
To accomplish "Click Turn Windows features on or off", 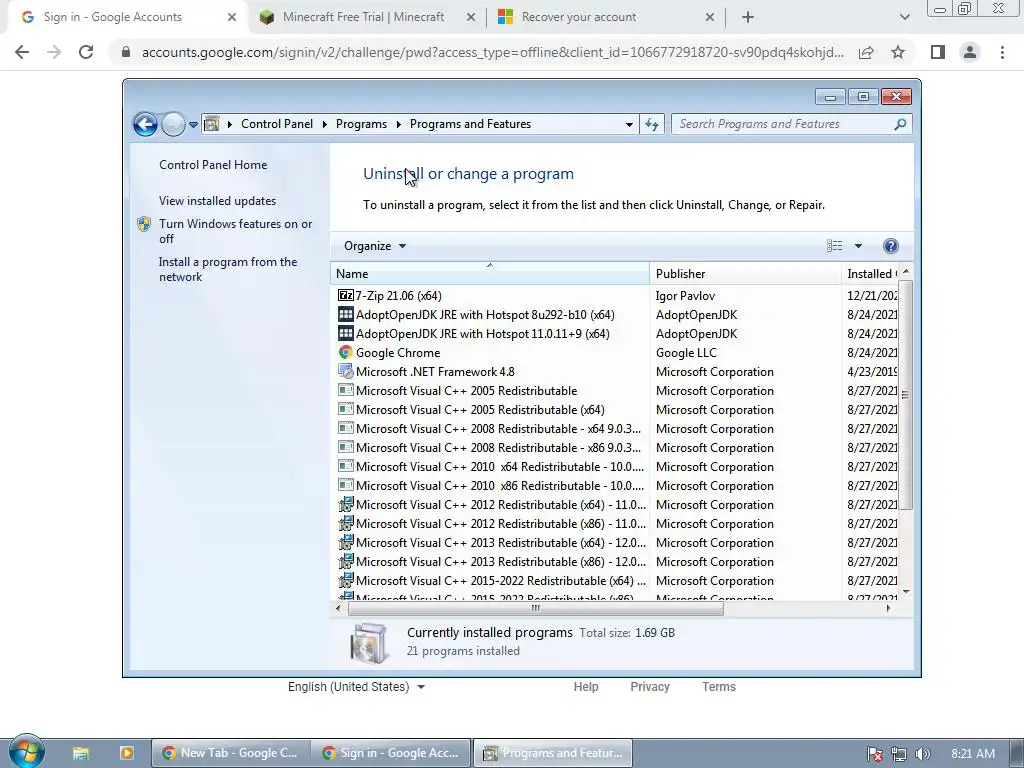I will [x=236, y=231].
